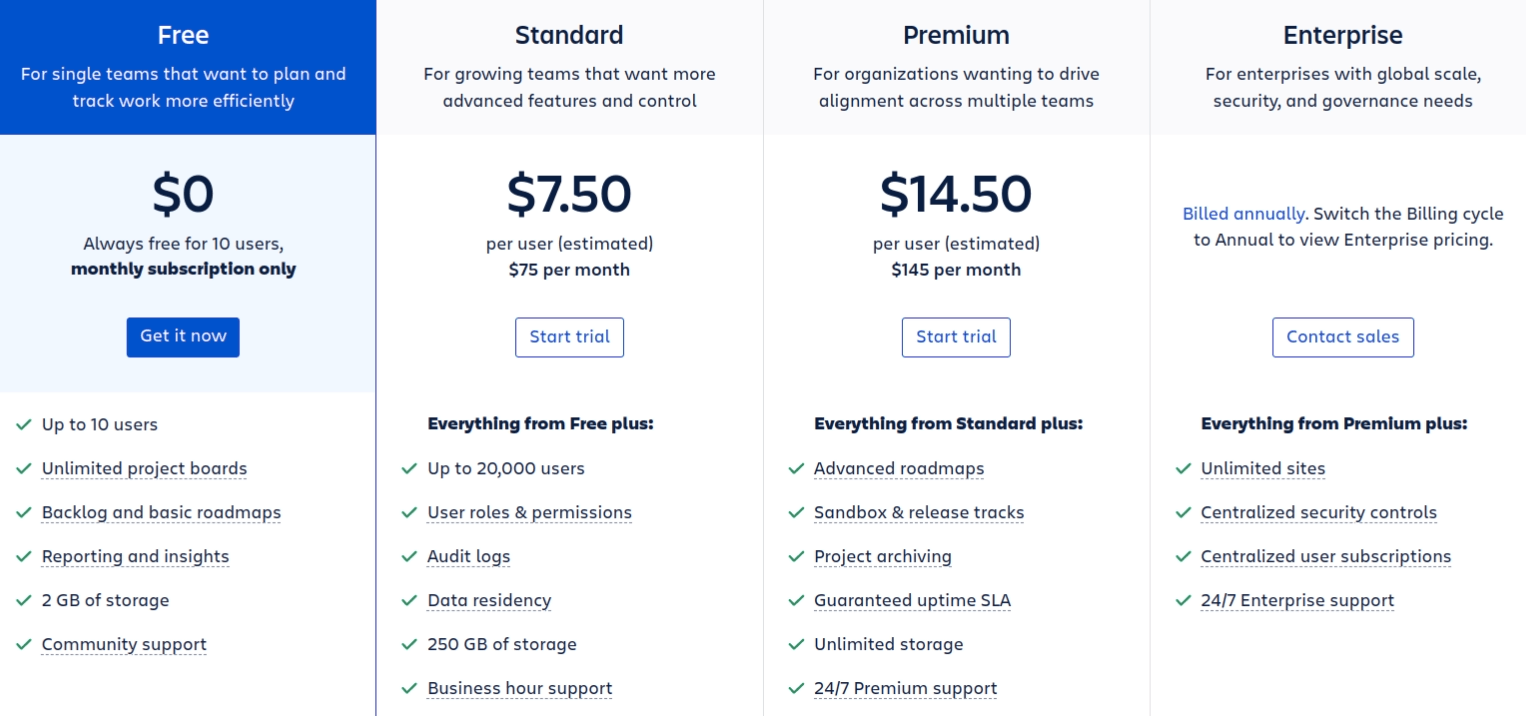
Task: Click the Backlog and basic roadmaps feature
Action: coord(161,512)
